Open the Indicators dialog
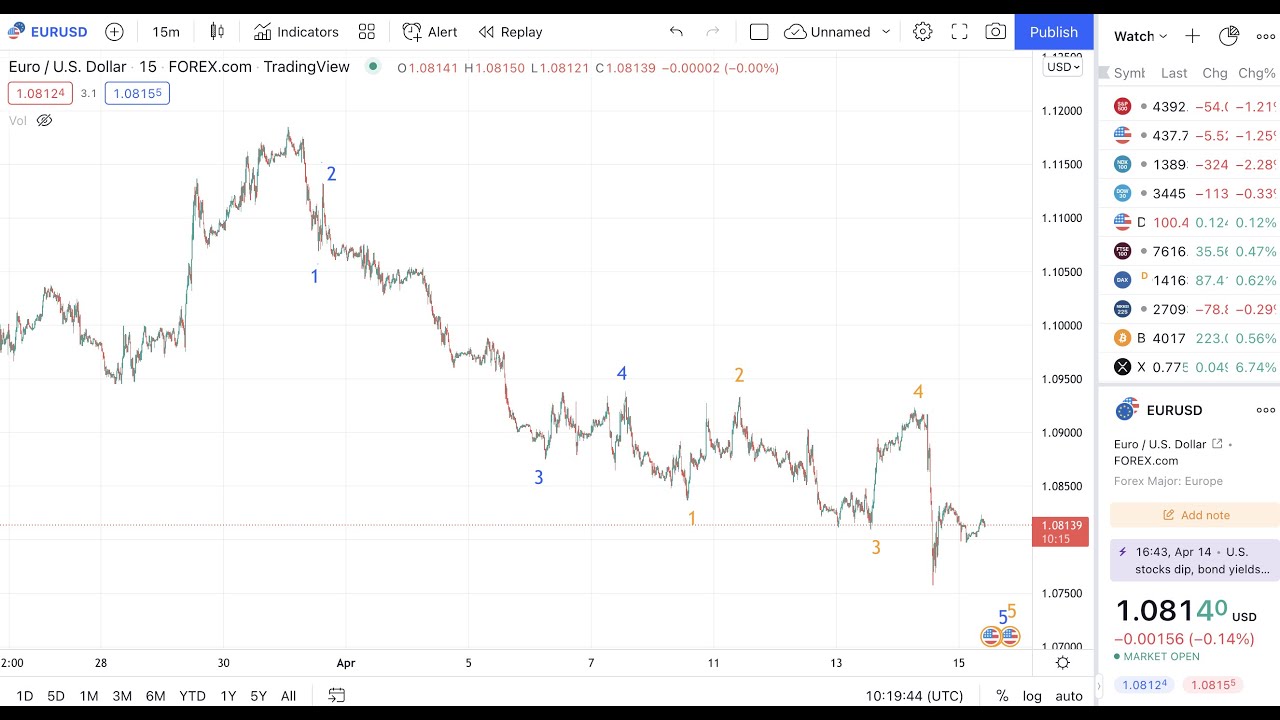This screenshot has height=720, width=1280. [x=296, y=32]
